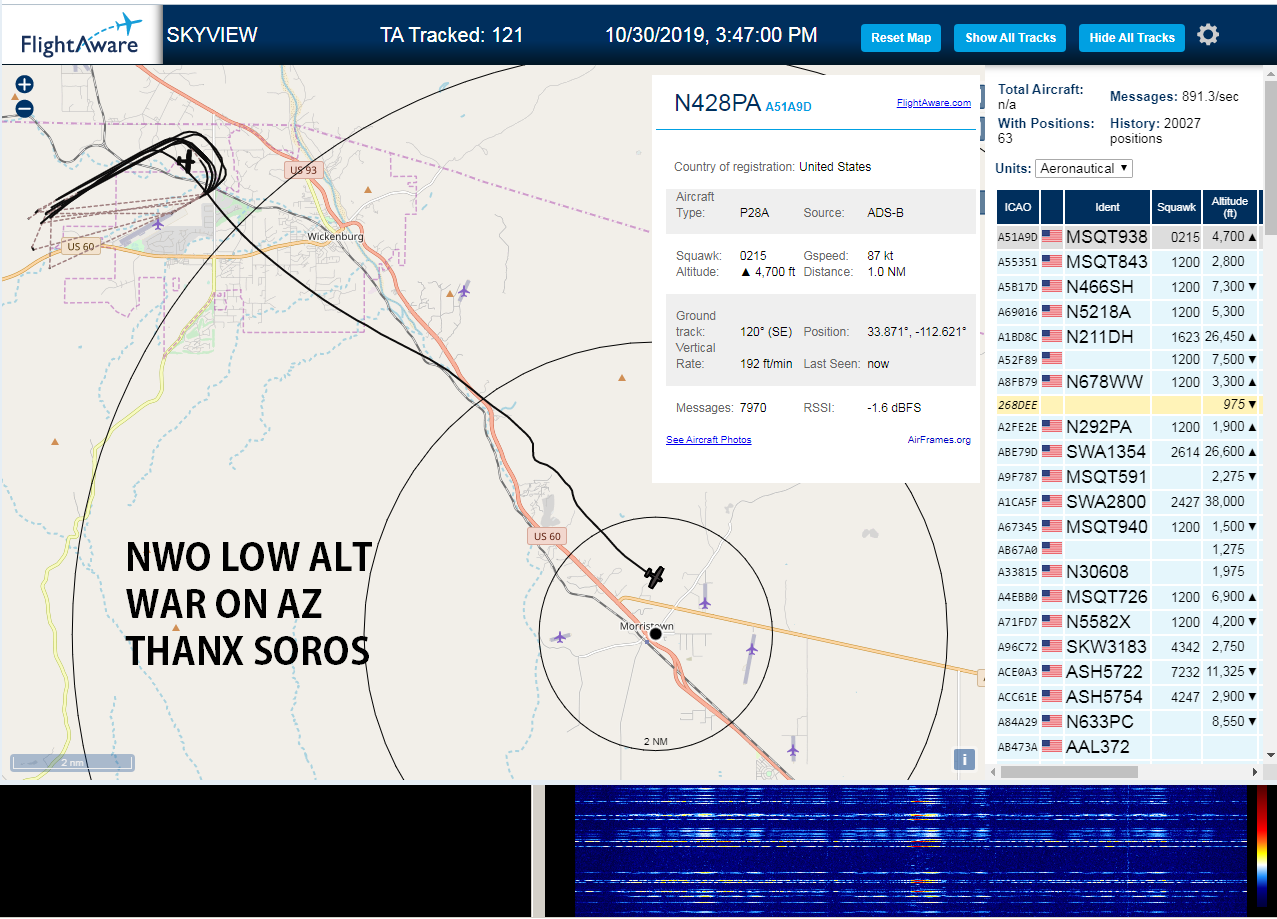Select the N5582X aircraft row

pyautogui.click(x=1128, y=622)
